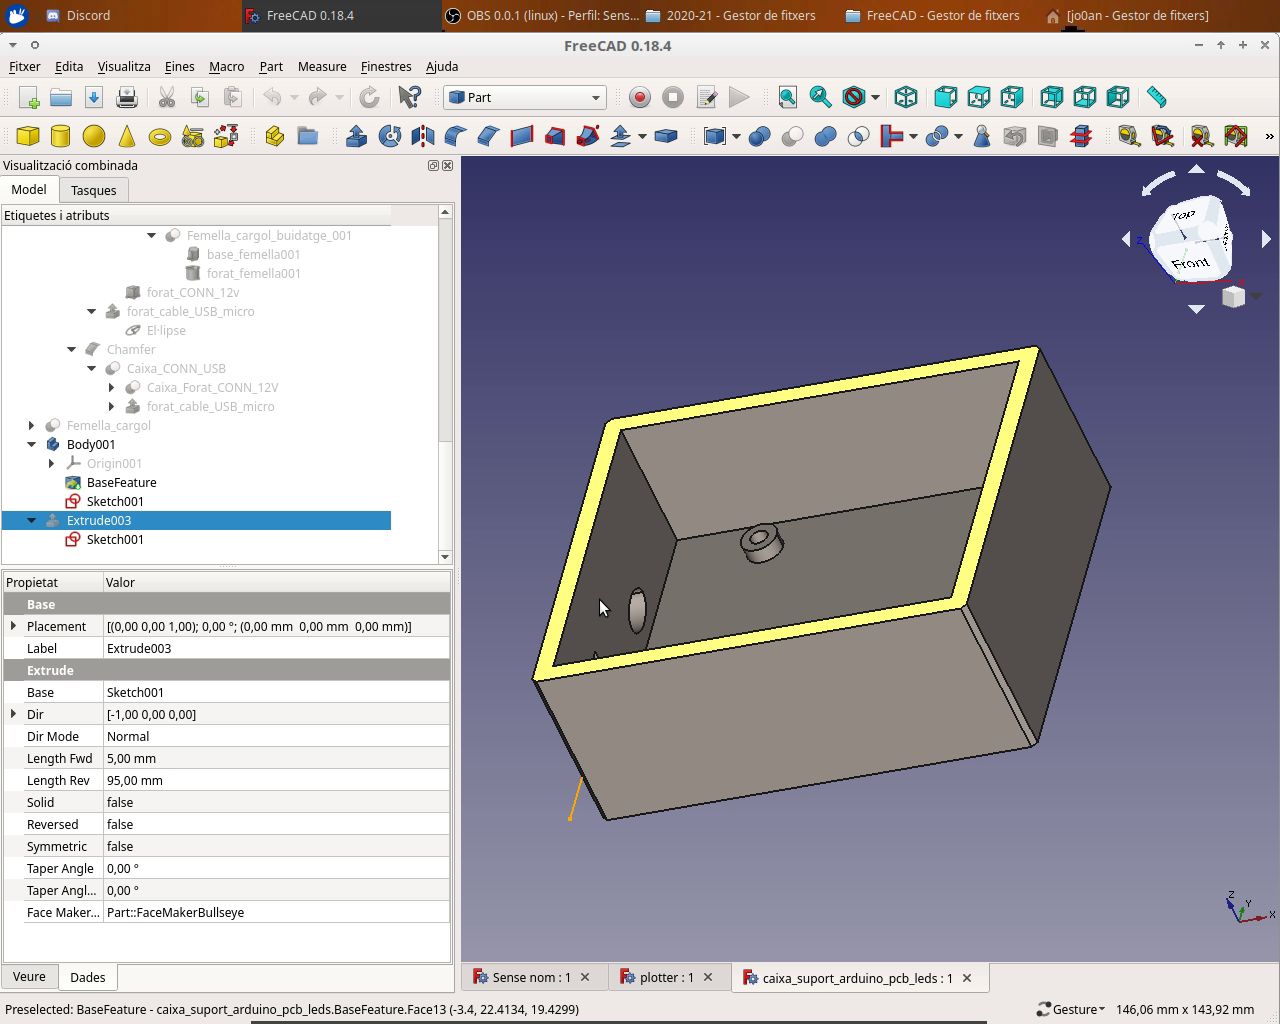
Task: Expand the Placement property row
Action: tap(13, 626)
